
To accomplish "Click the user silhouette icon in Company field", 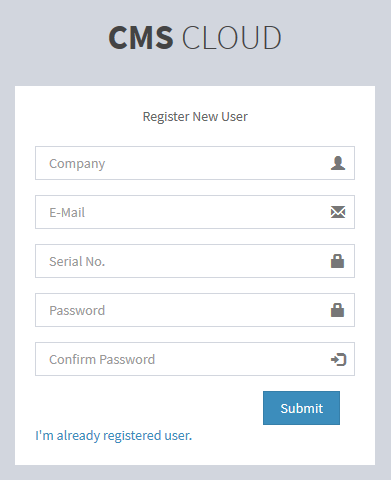I will 338,163.
